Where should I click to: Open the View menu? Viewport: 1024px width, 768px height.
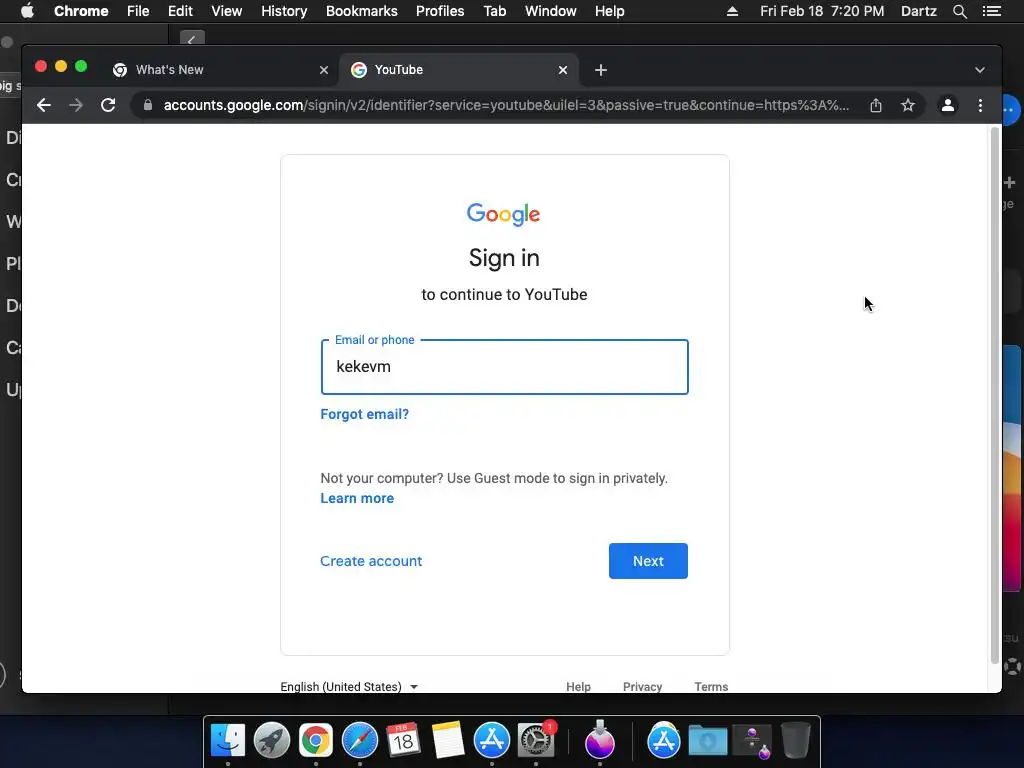tap(227, 11)
